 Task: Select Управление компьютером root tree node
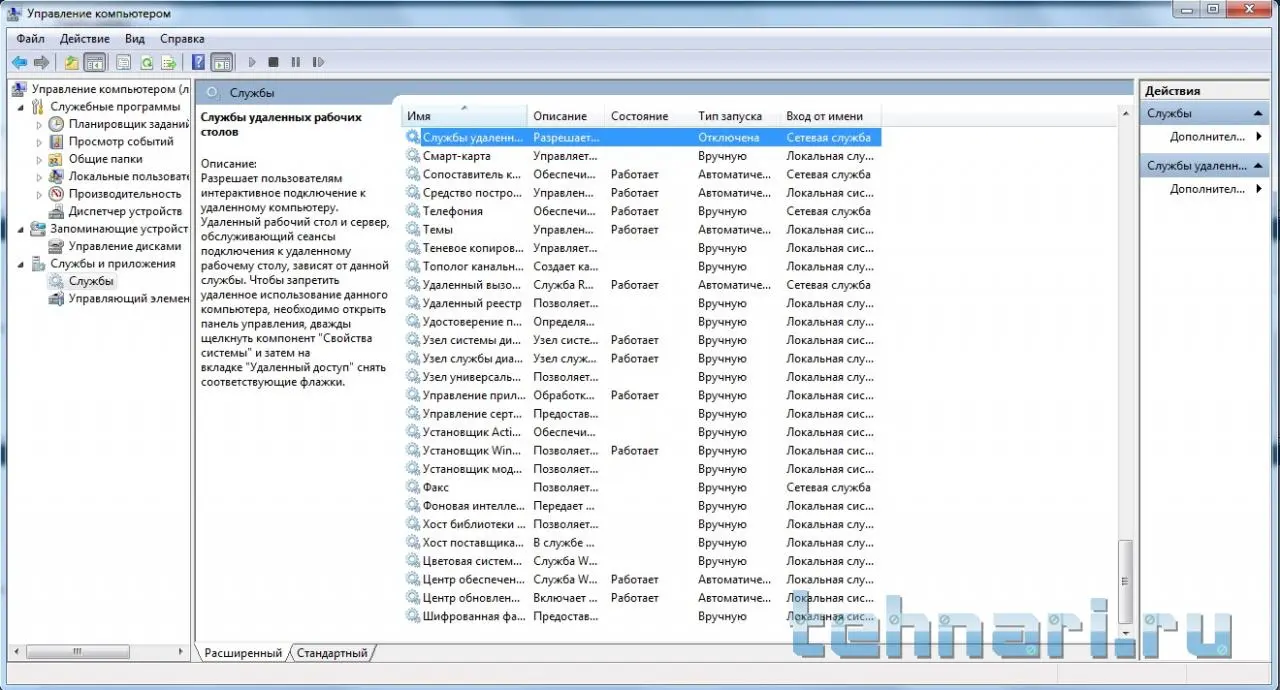110,89
